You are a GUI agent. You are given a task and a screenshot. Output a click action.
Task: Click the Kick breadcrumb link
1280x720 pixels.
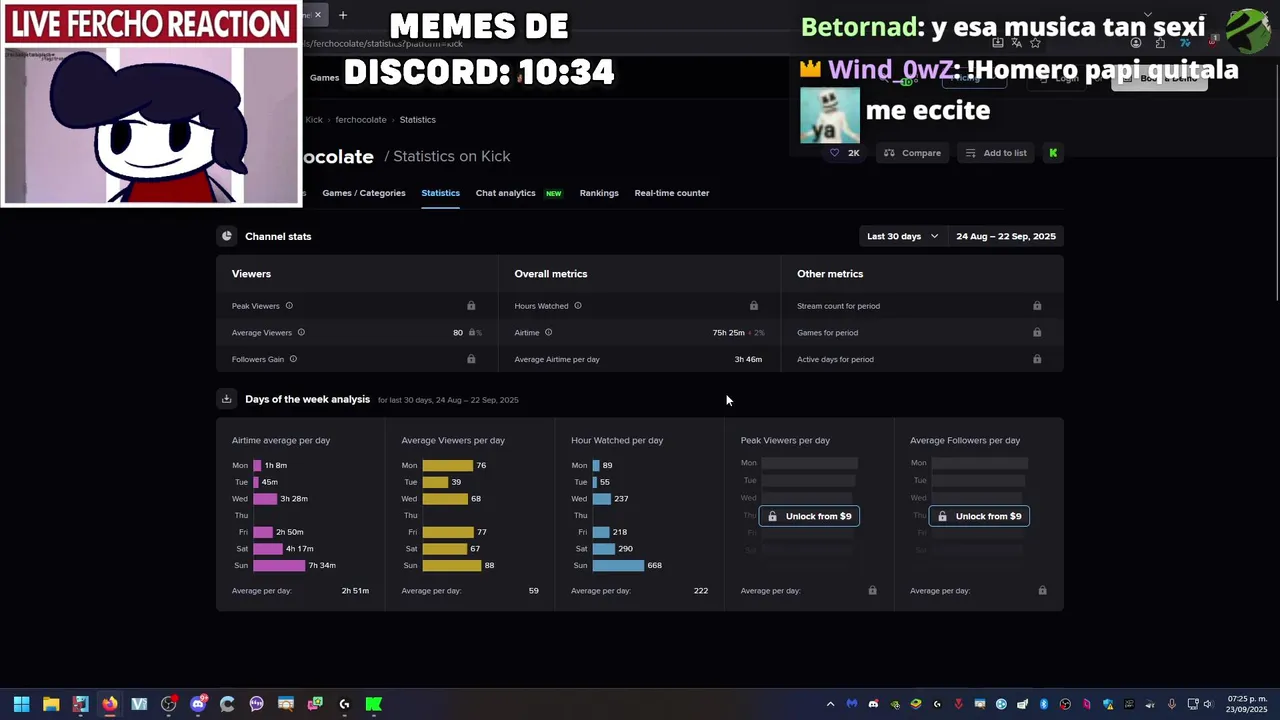(314, 119)
